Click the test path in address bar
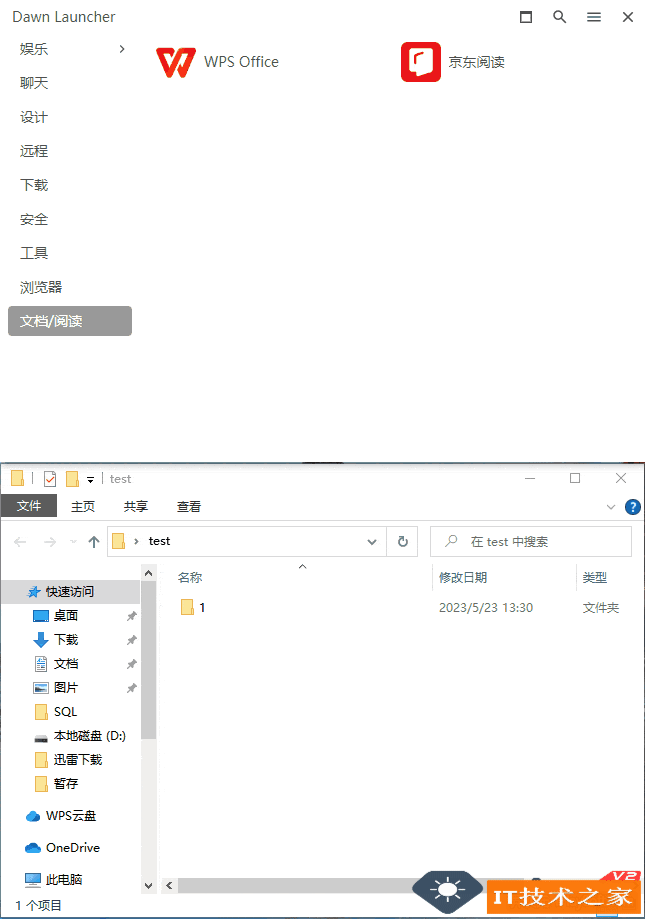Screen dimensions: 645x919 tap(159, 541)
